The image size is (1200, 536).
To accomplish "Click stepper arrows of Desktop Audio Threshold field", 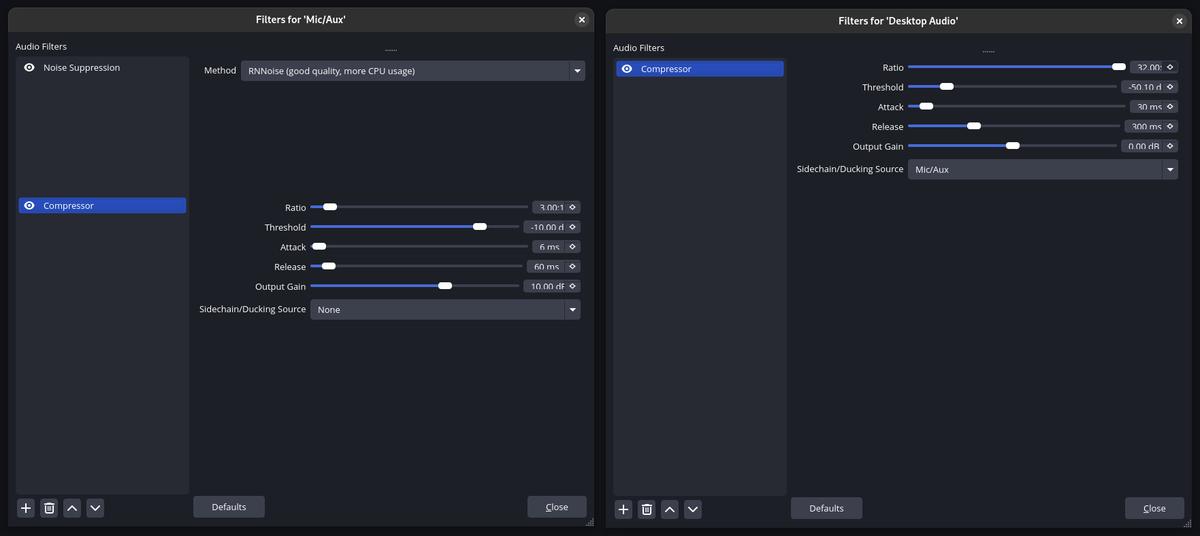I will (1171, 87).
